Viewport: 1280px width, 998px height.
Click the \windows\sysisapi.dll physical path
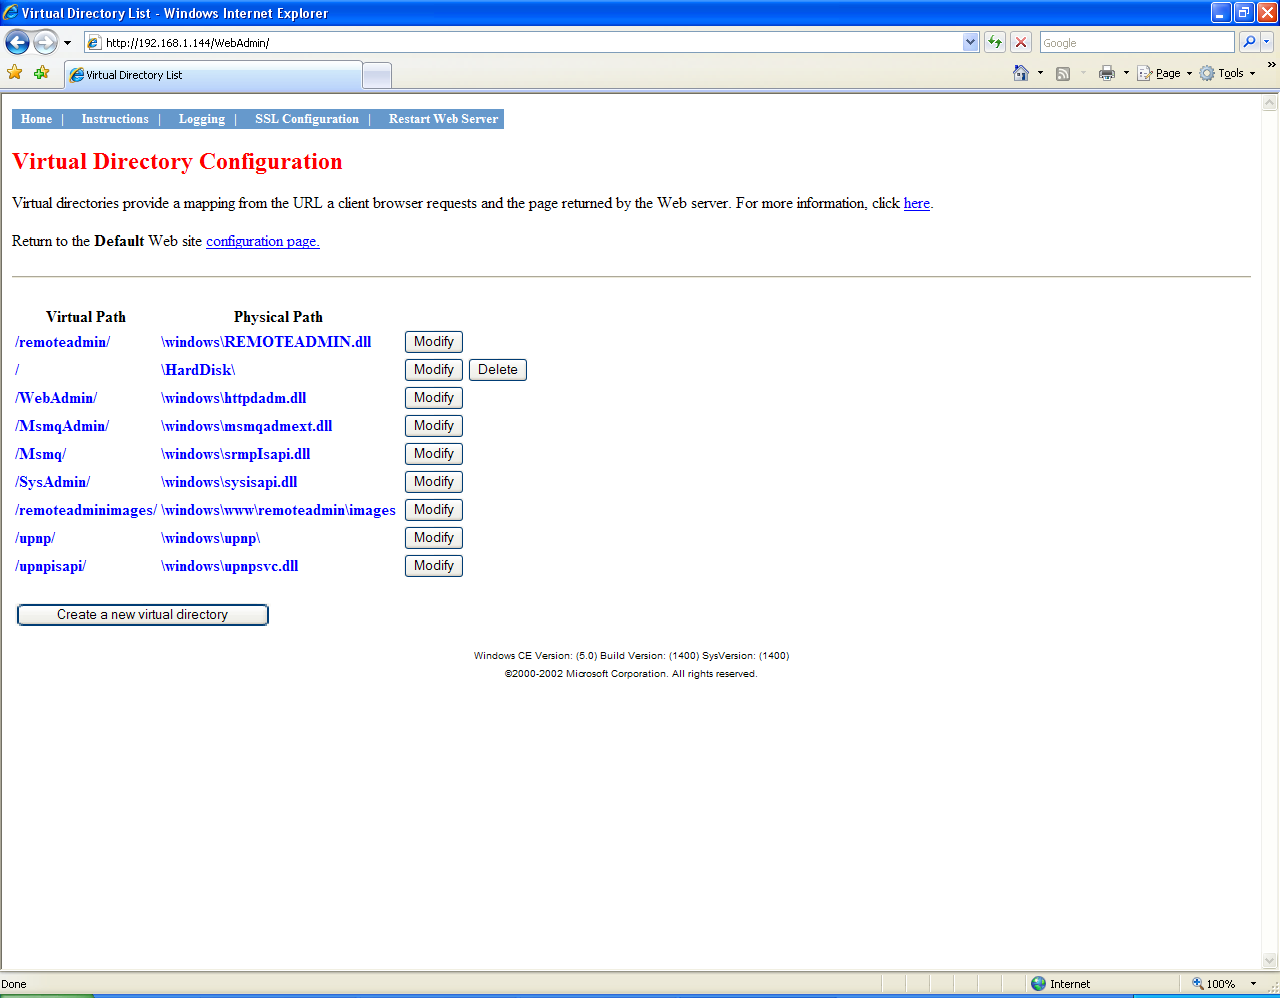[x=229, y=482]
